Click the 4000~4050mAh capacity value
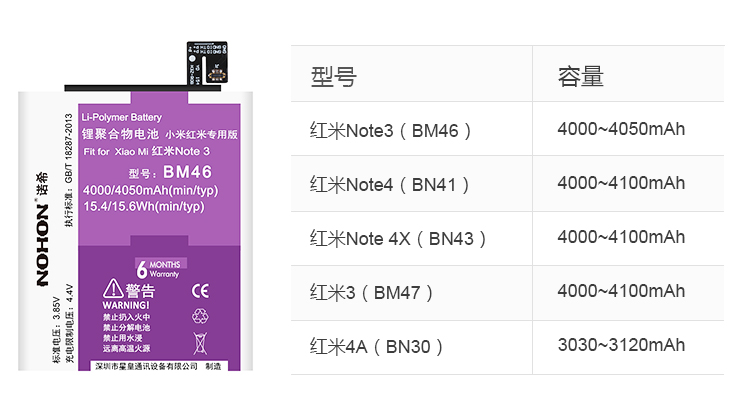750x416 pixels. [621, 130]
